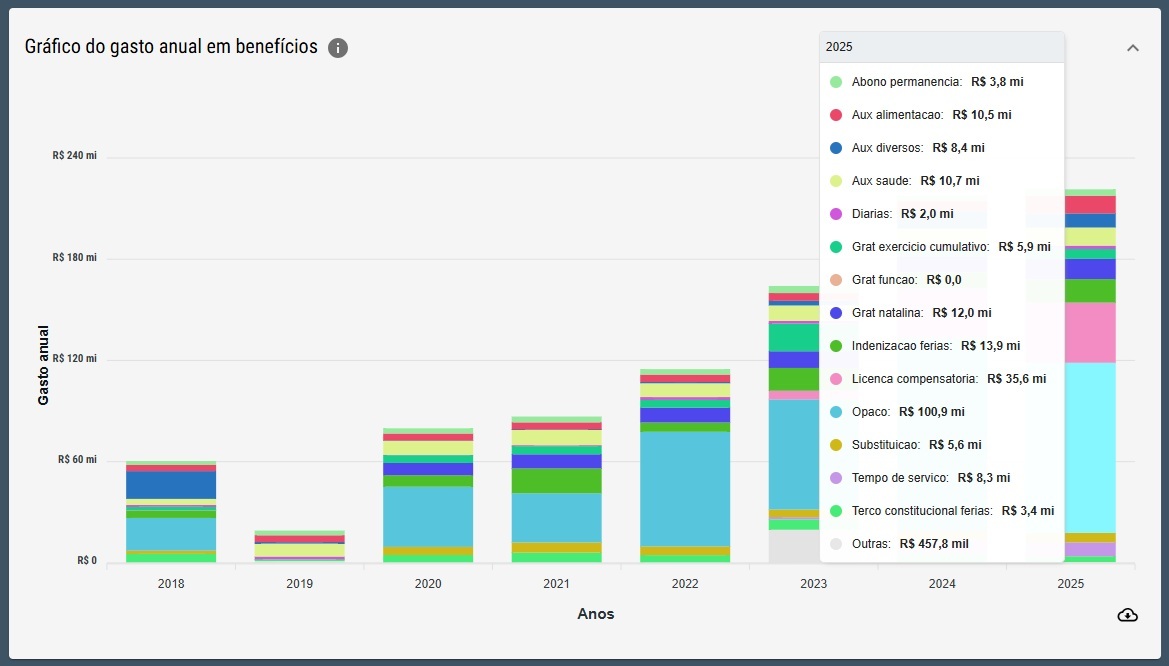The height and width of the screenshot is (666, 1169).
Task: Click the Tempo de servico legend entry
Action: pos(930,478)
